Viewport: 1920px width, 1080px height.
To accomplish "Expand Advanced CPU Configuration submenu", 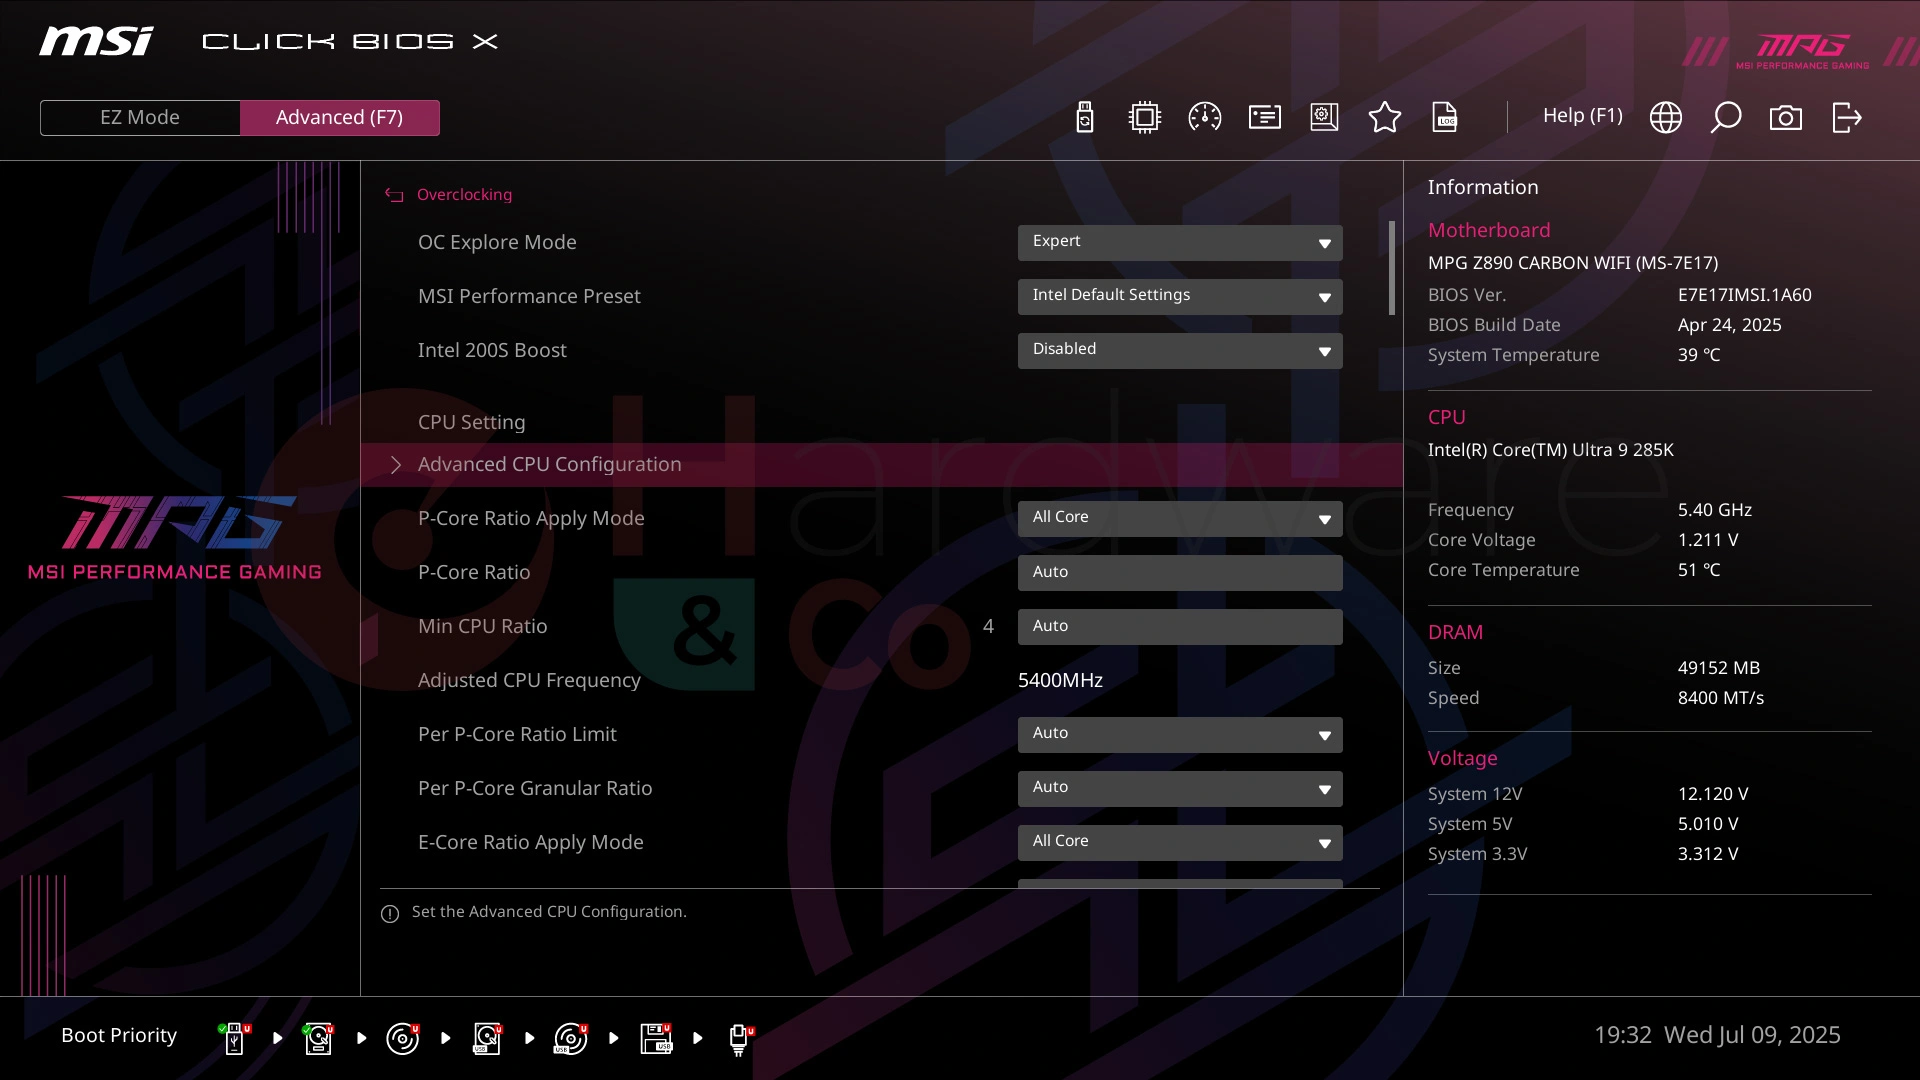I will 881,465.
